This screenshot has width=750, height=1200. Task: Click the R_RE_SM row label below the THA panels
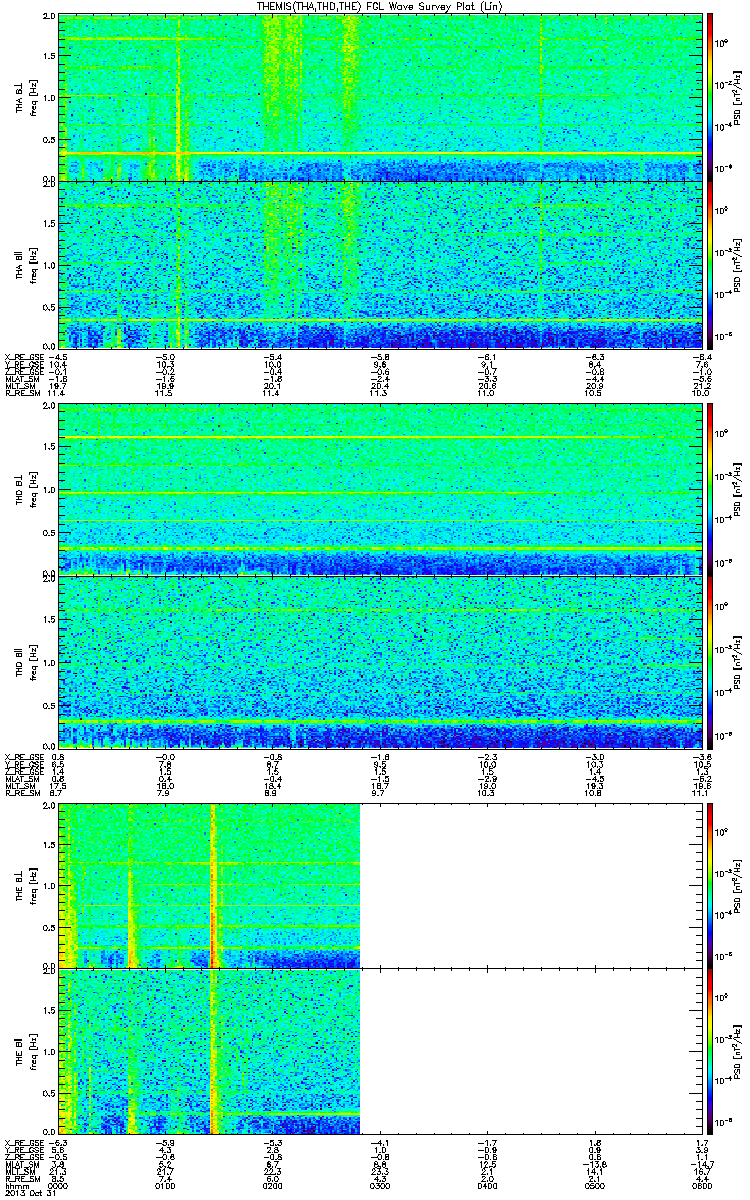[21, 396]
